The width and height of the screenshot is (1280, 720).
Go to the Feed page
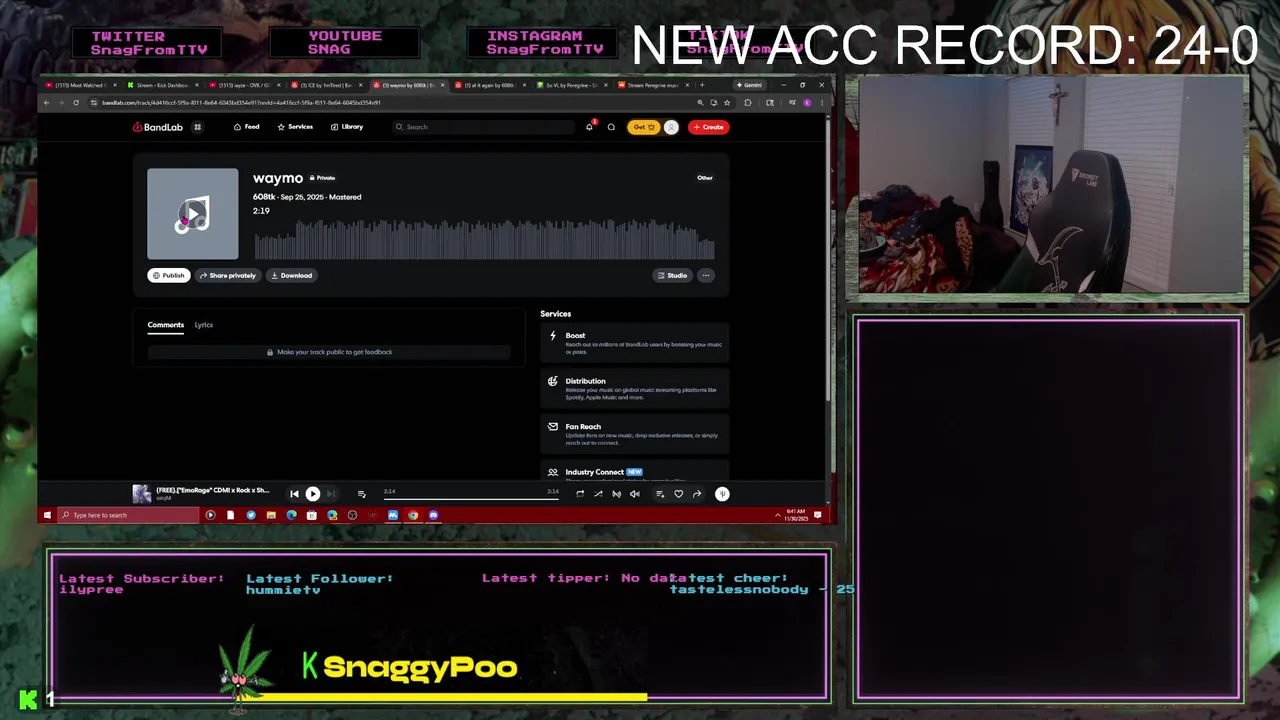coord(246,127)
